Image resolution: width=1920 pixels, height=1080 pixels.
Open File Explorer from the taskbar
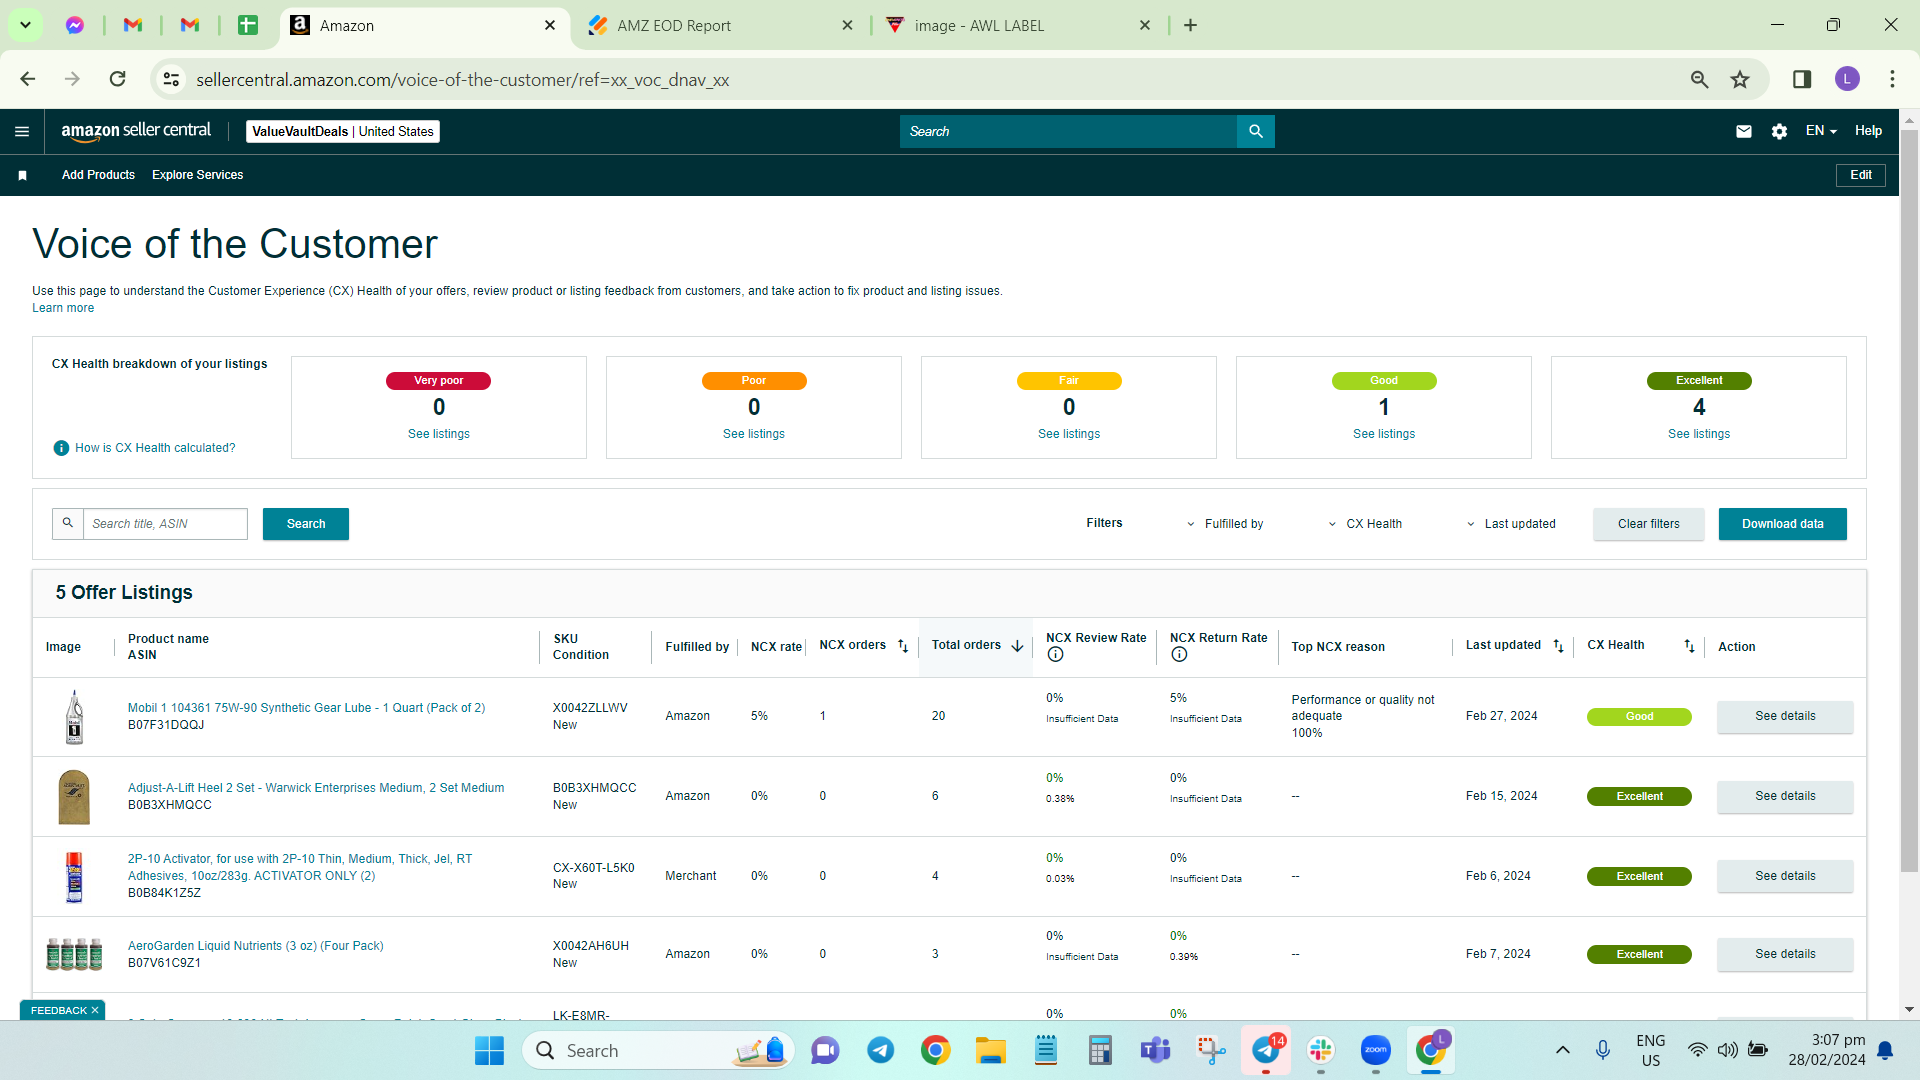coord(990,1050)
